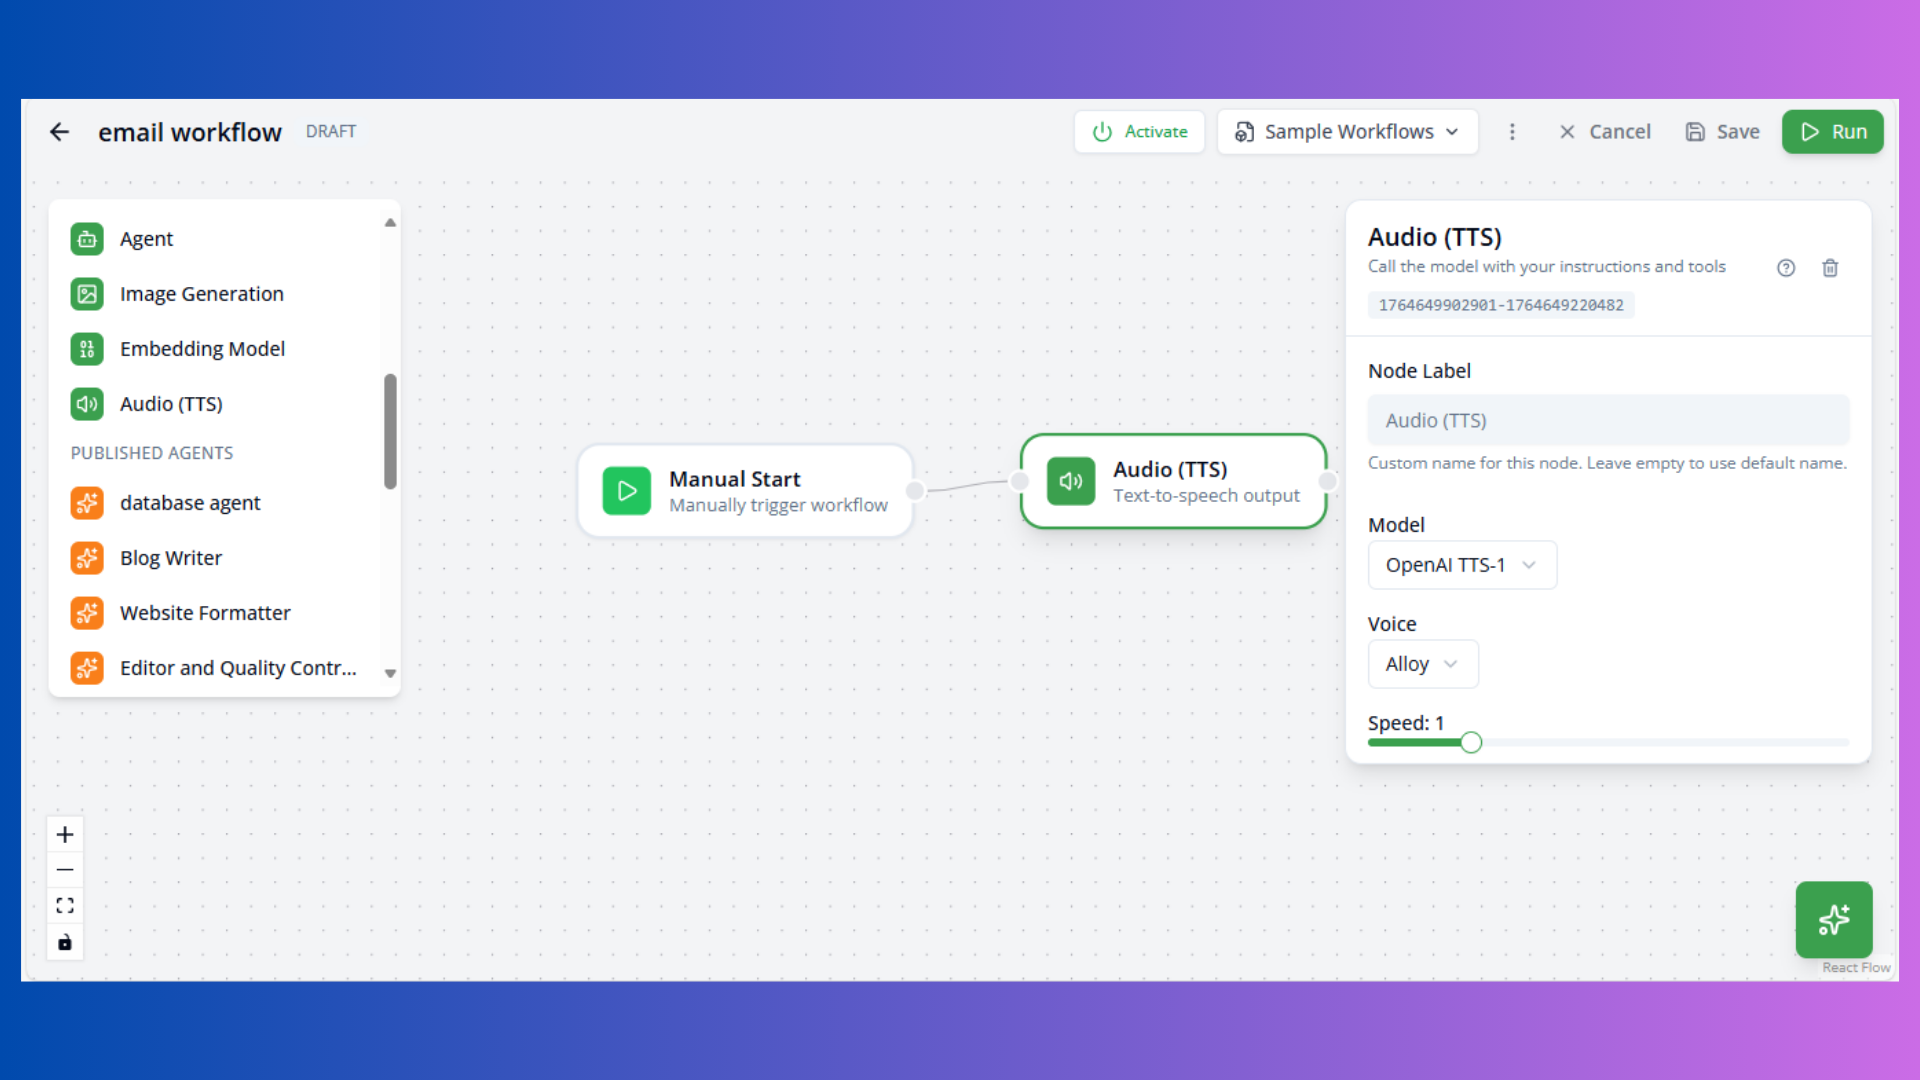Adjust the Speed slider handle
This screenshot has height=1080, width=1920.
[1471, 742]
